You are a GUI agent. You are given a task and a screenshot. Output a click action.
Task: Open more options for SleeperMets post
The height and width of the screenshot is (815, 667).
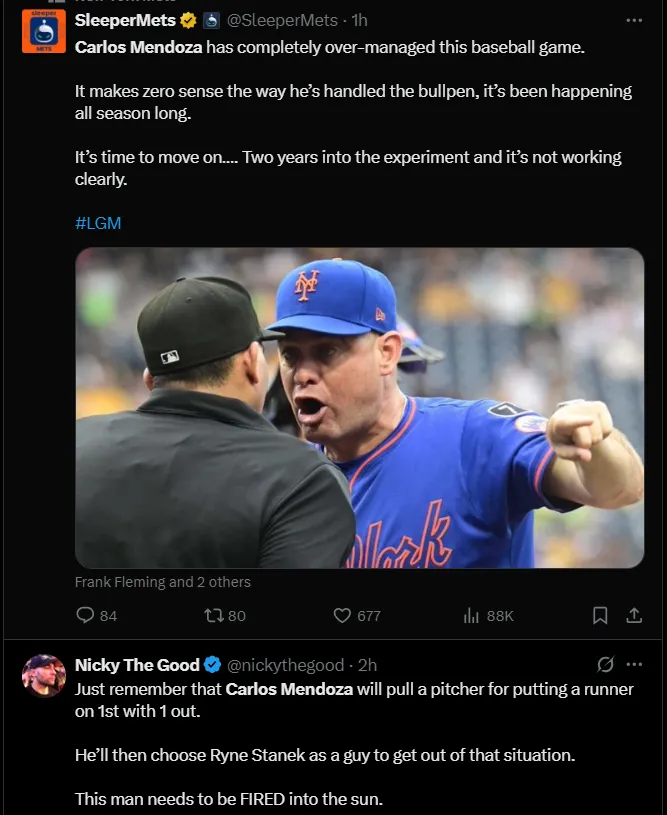click(634, 20)
